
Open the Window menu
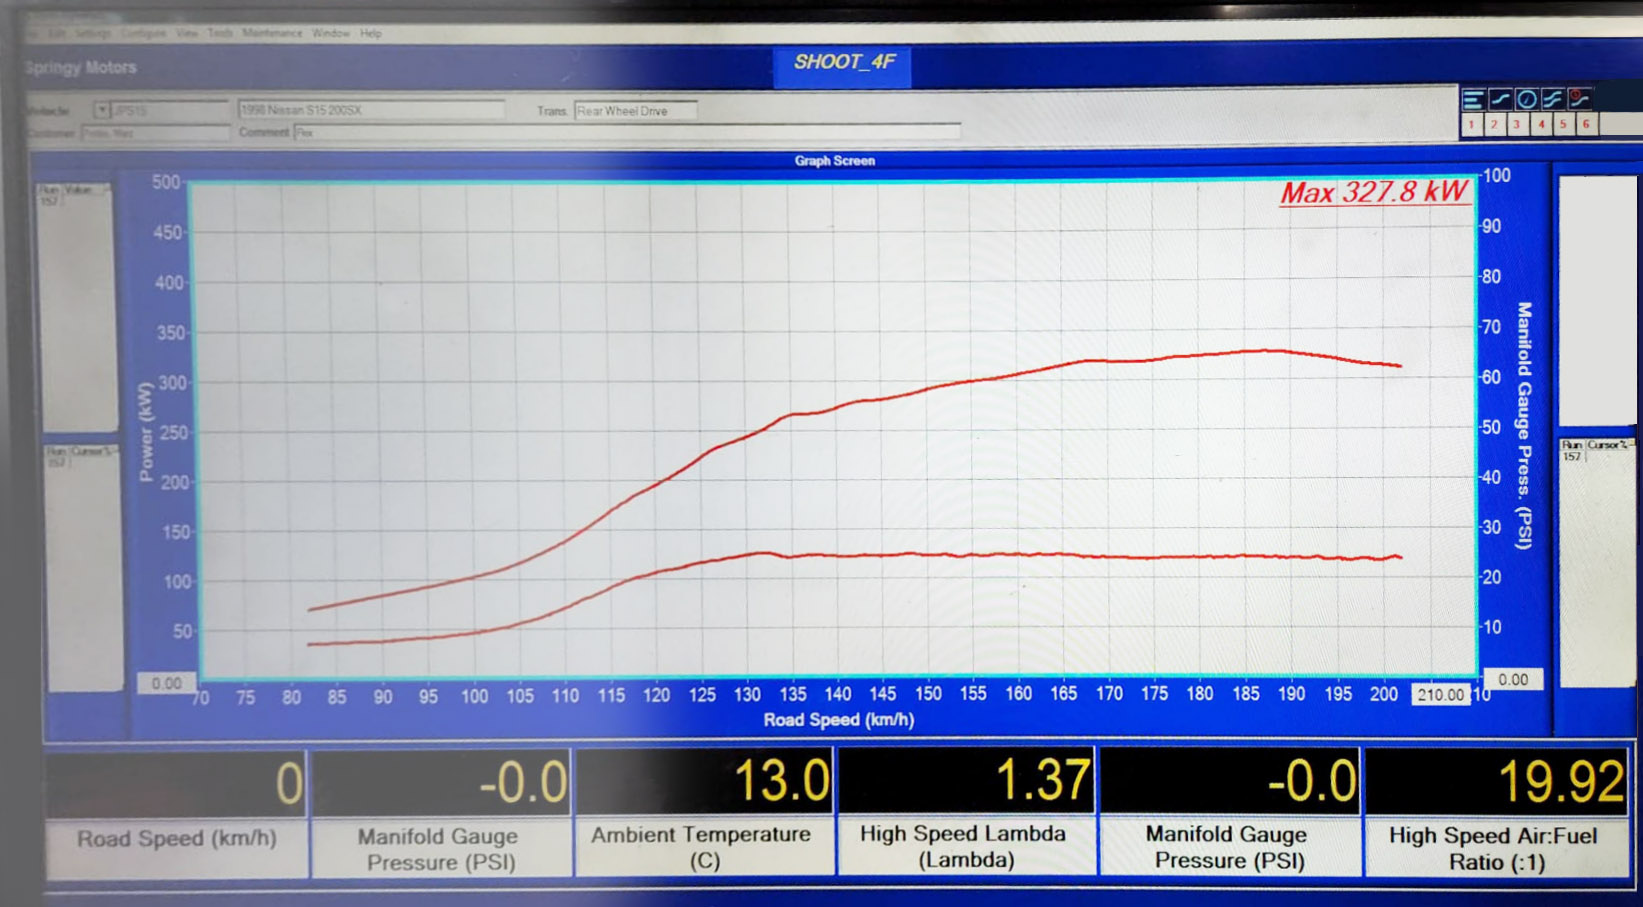coord(330,33)
